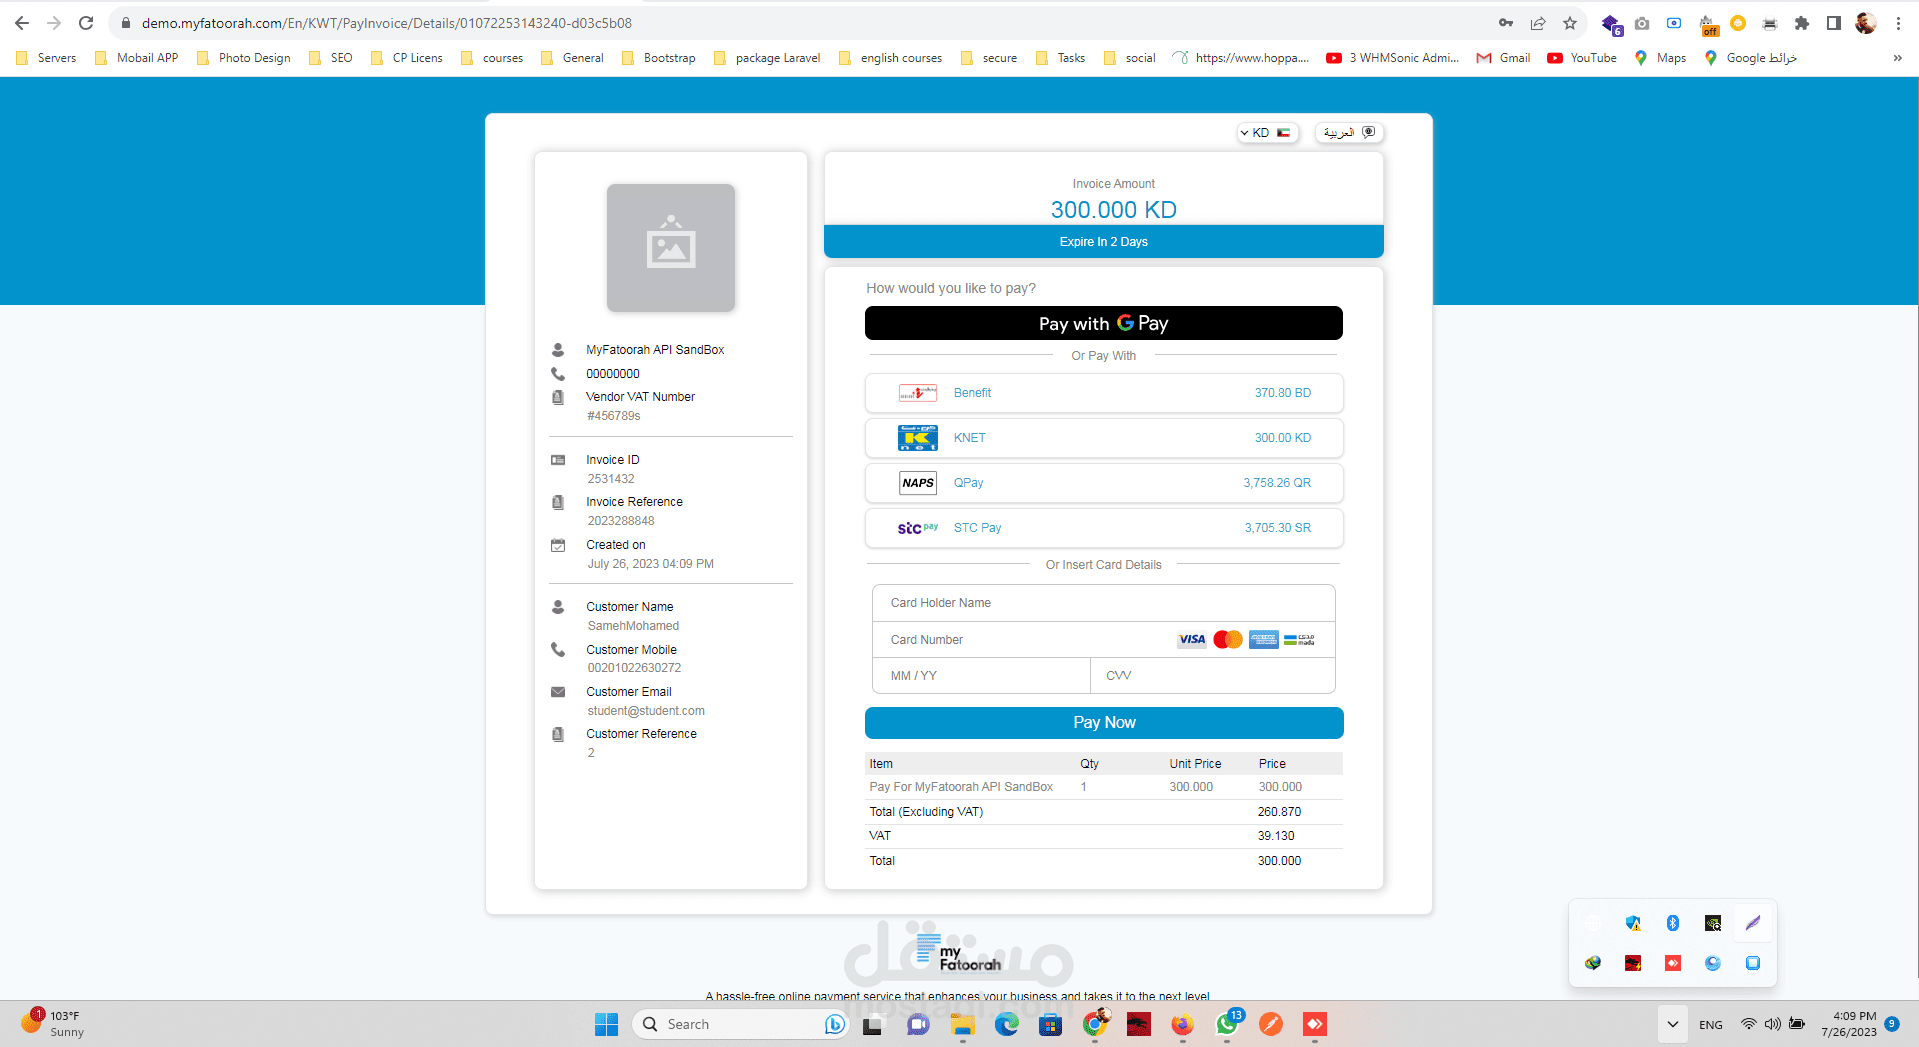Click the MyFatoorah footer logo
Screen dimensions: 1919x1047
click(x=958, y=953)
